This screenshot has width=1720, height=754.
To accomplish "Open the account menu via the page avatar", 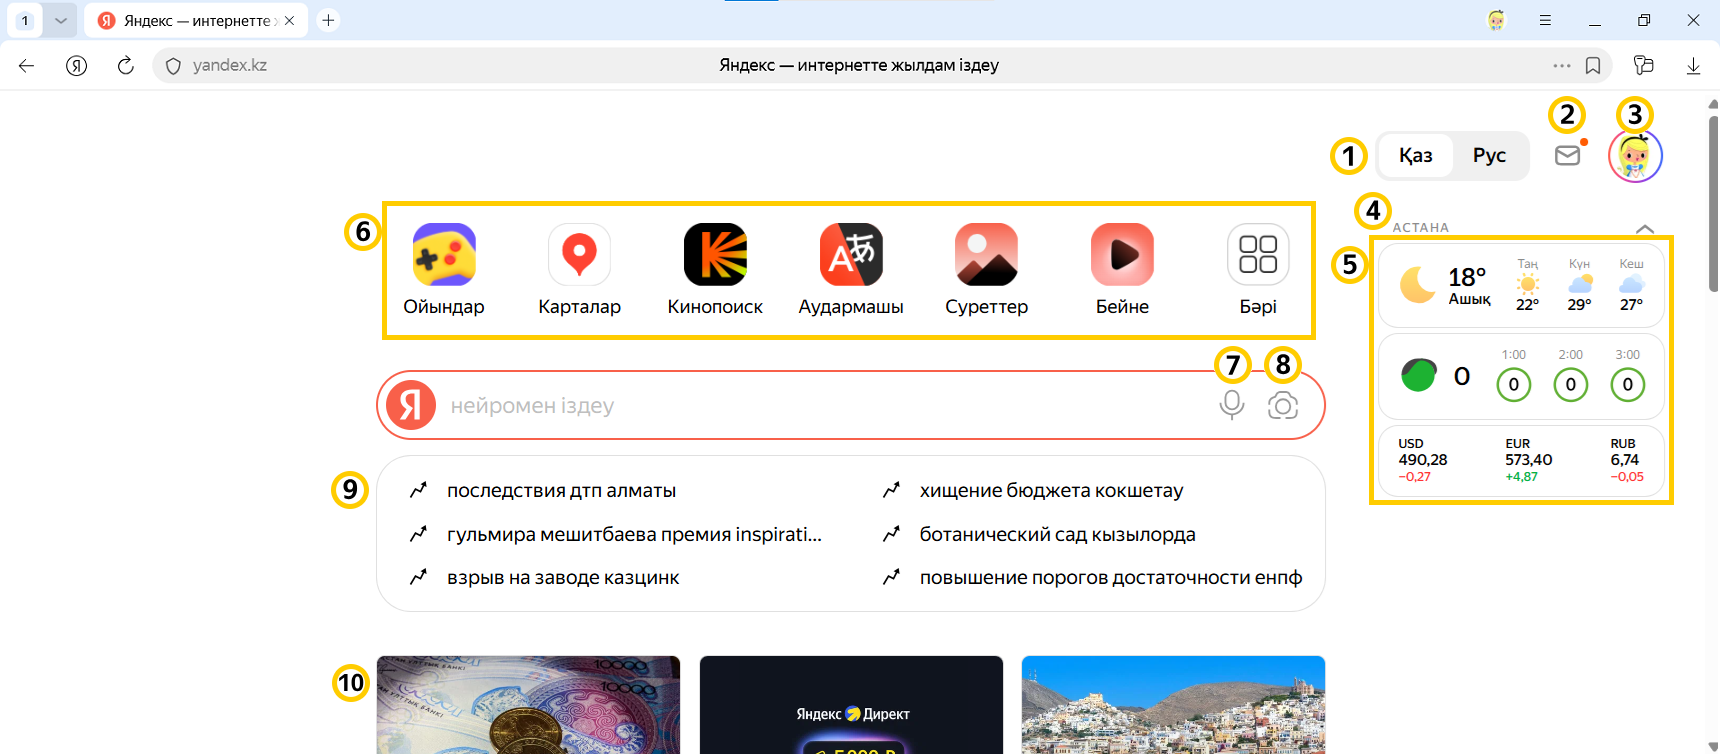I will [1635, 156].
